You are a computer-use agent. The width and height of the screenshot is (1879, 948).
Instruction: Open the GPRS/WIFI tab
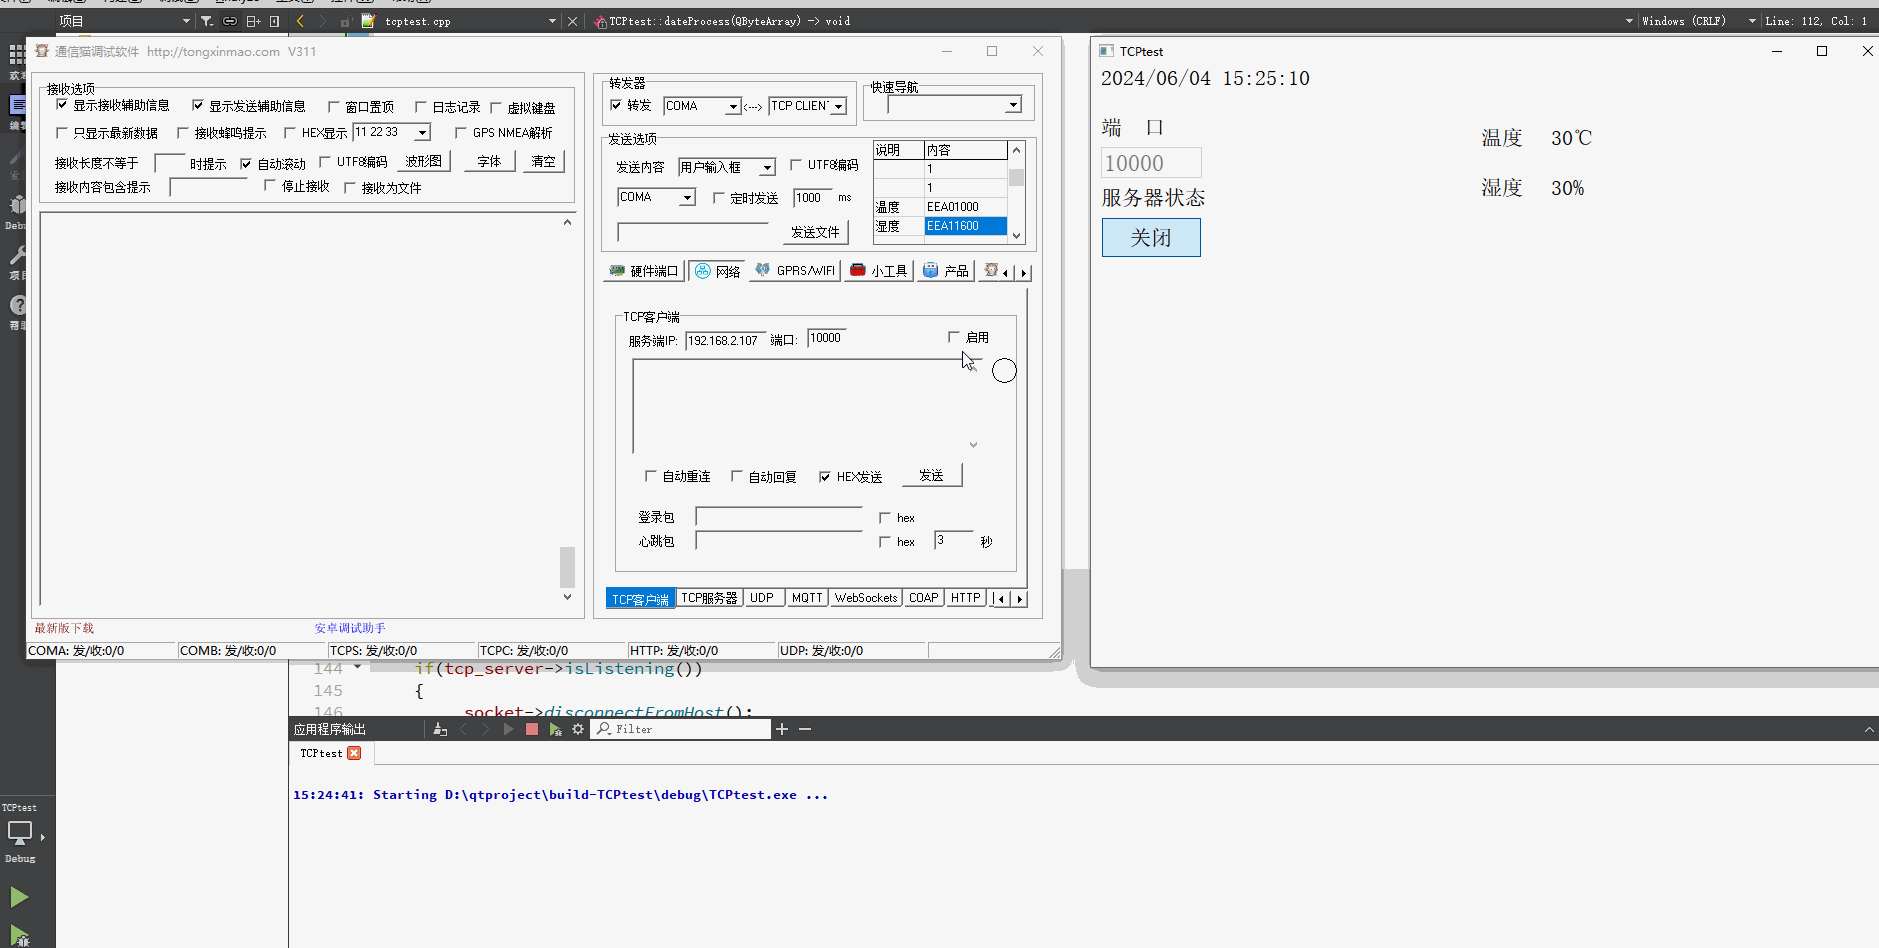click(795, 271)
